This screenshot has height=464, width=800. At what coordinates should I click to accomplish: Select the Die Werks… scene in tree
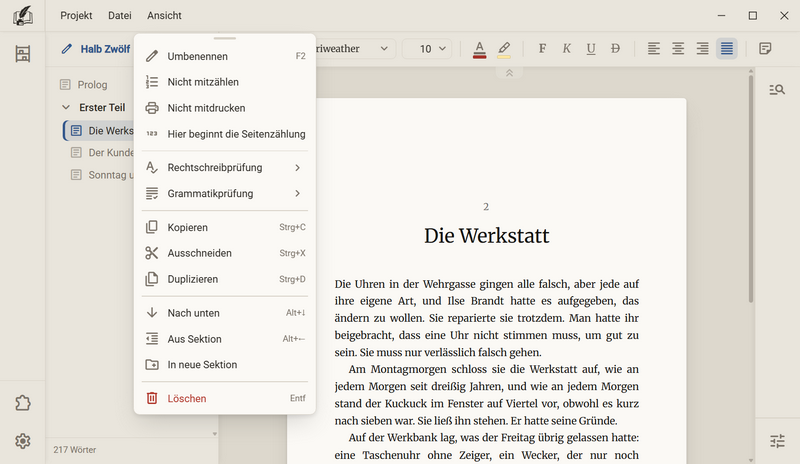tap(98, 131)
